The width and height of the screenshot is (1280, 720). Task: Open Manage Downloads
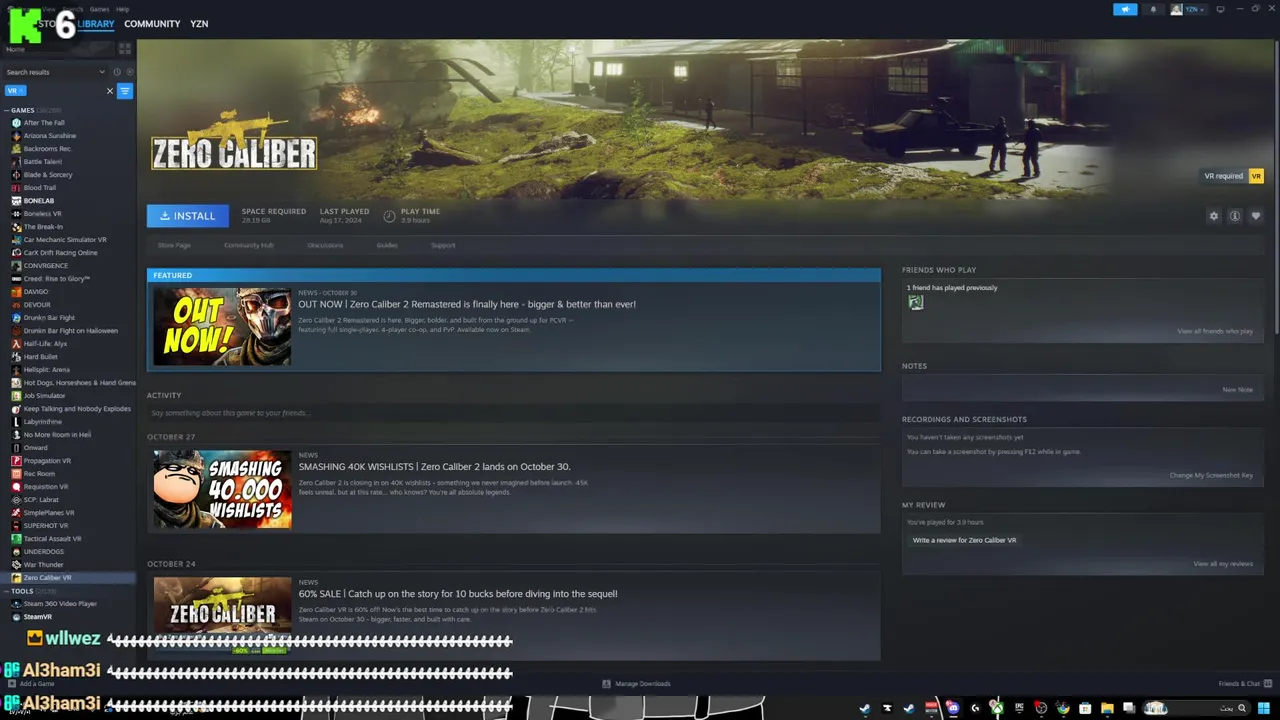coord(636,684)
